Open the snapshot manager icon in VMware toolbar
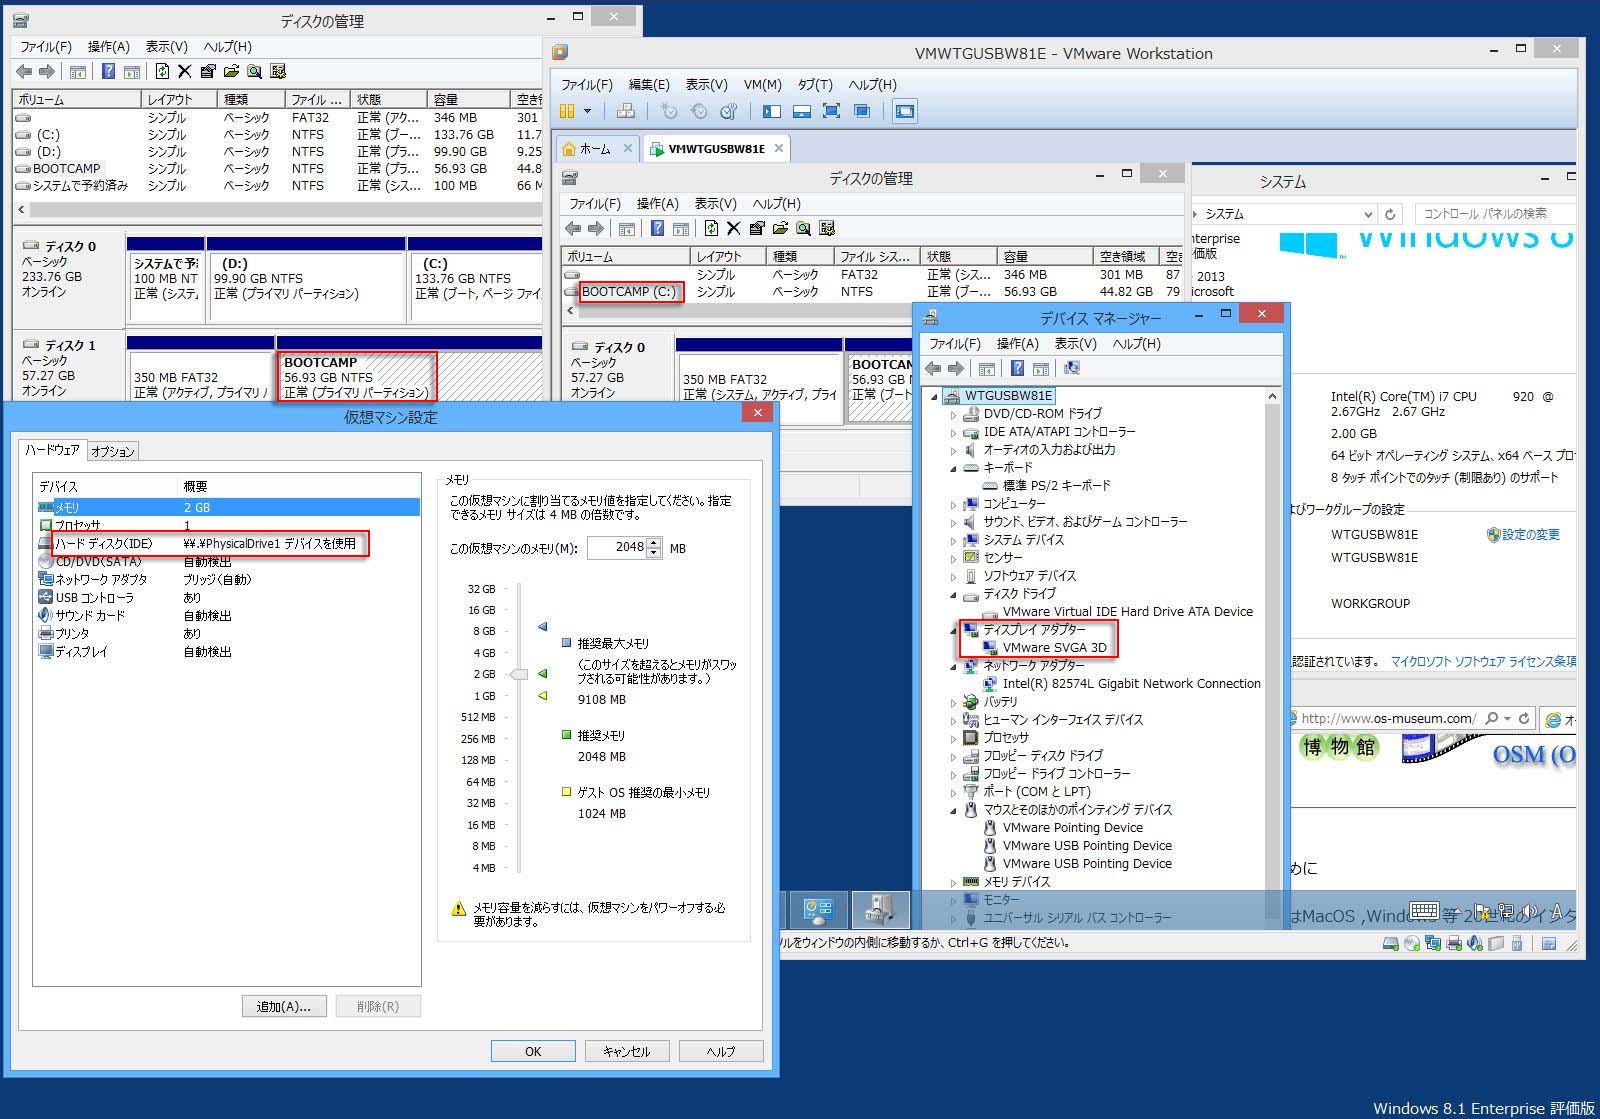The image size is (1600, 1119). [x=729, y=111]
